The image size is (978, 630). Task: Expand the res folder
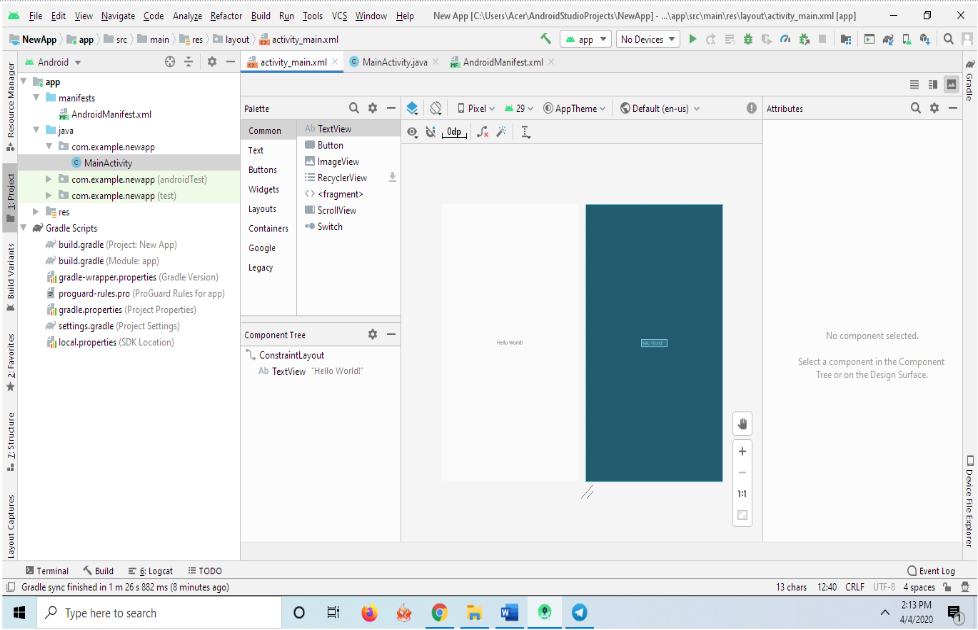click(37, 212)
